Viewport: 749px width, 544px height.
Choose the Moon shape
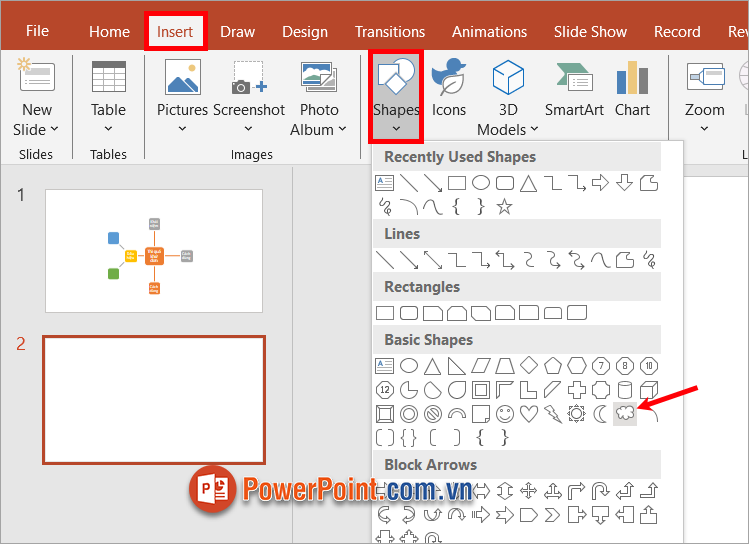point(600,414)
